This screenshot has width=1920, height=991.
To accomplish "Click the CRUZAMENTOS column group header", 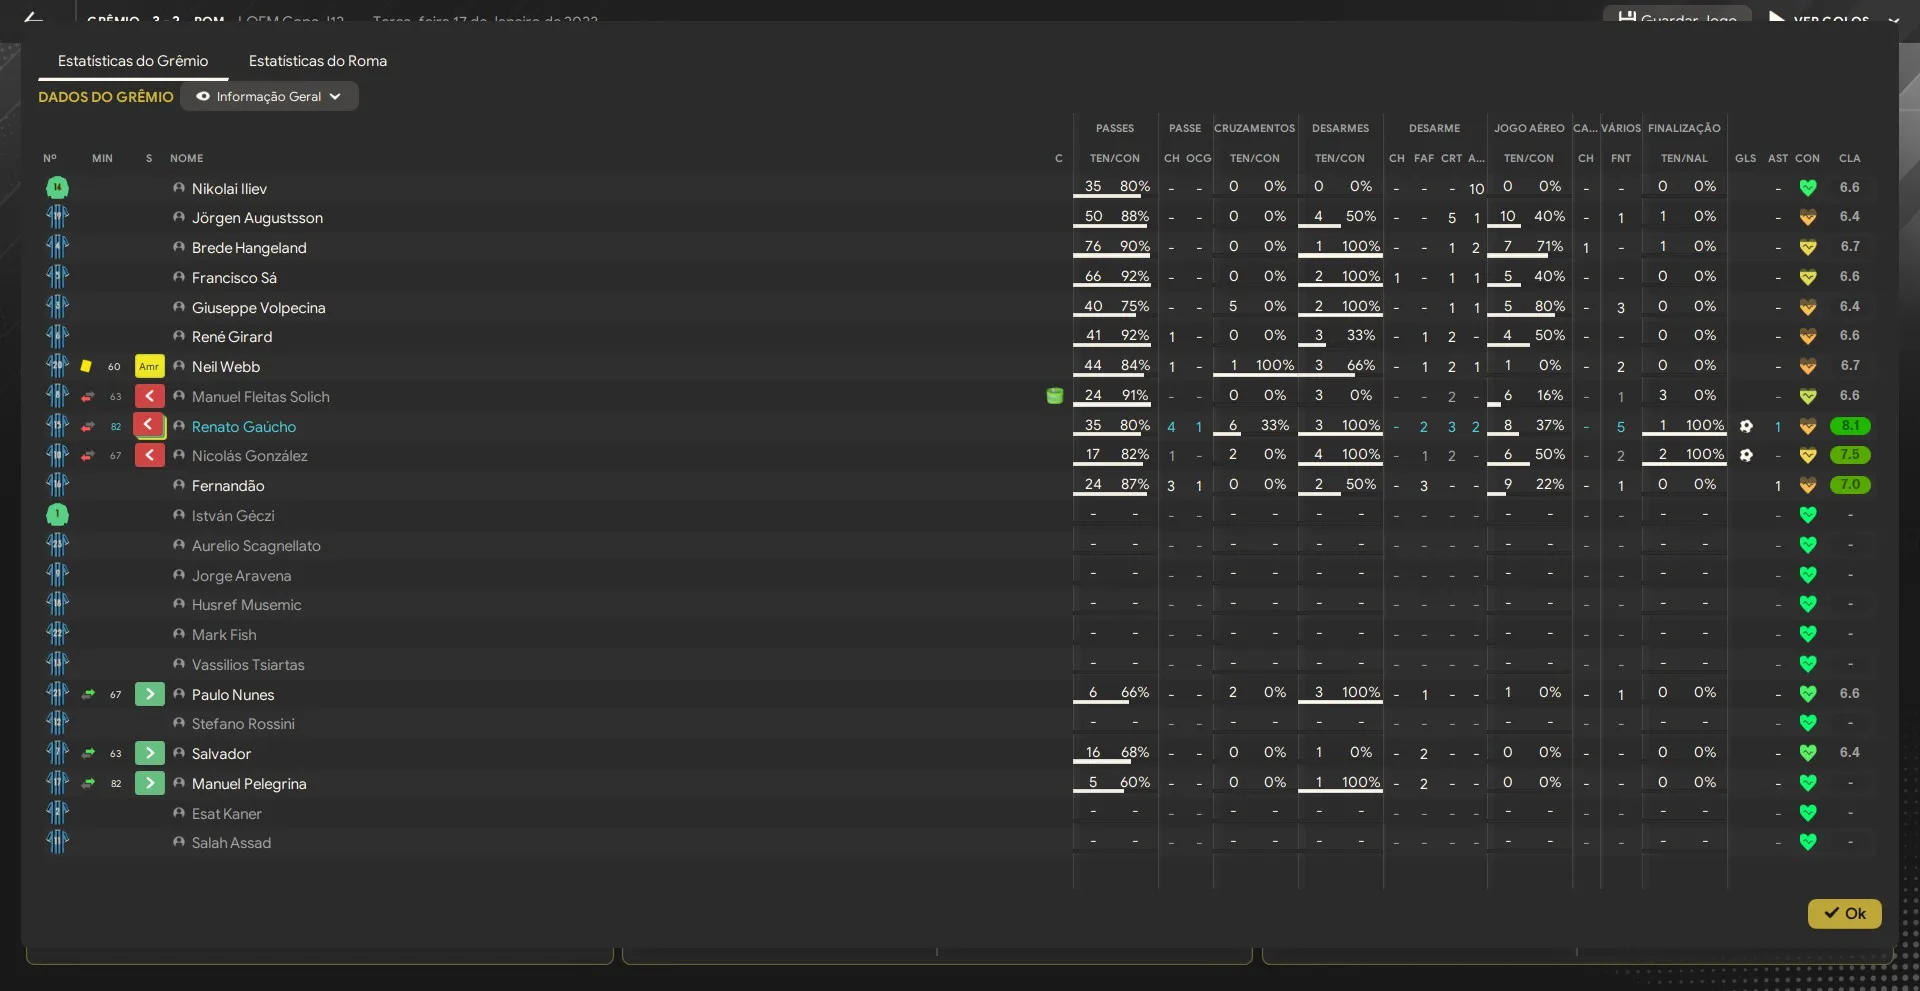I will (1254, 128).
